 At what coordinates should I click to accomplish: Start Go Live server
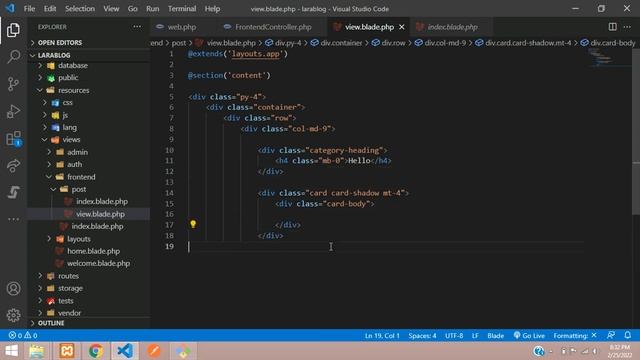(x=529, y=336)
